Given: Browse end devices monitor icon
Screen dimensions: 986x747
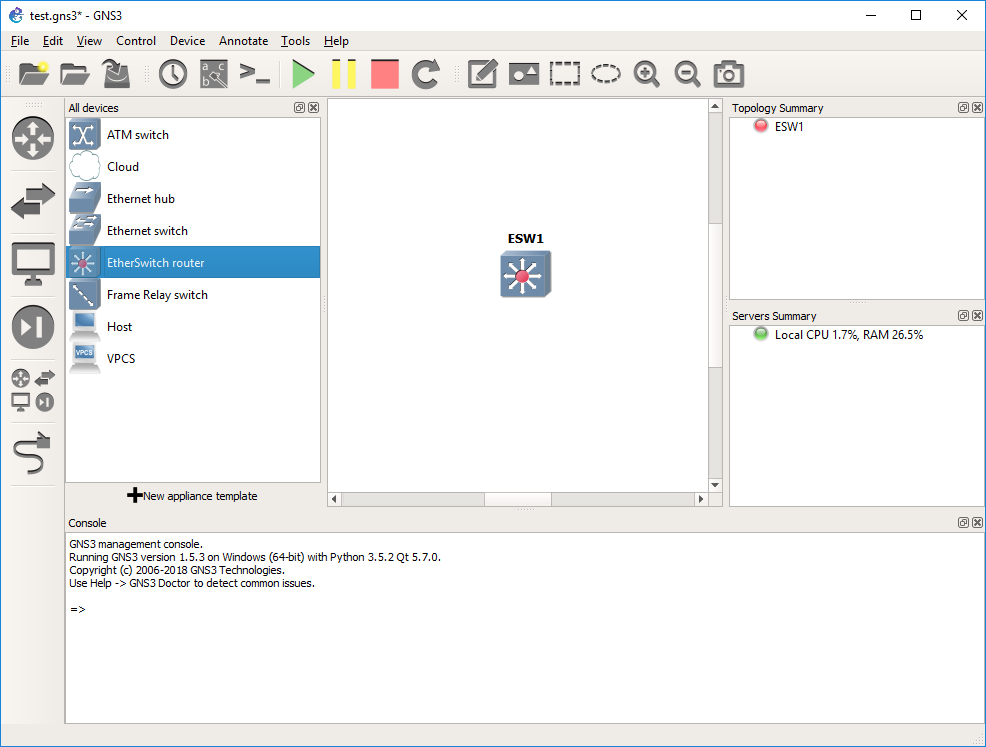Looking at the screenshot, I should tap(33, 263).
